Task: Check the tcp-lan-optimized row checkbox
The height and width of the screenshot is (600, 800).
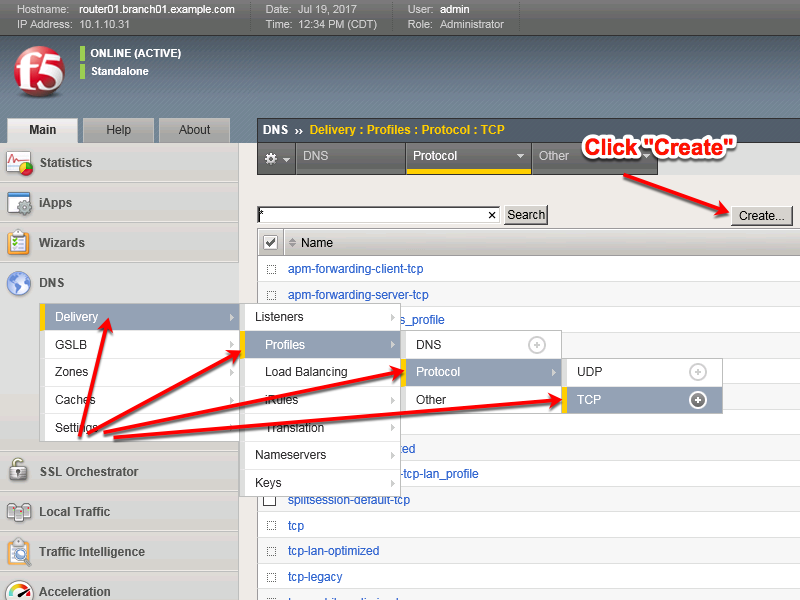Action: click(271, 552)
